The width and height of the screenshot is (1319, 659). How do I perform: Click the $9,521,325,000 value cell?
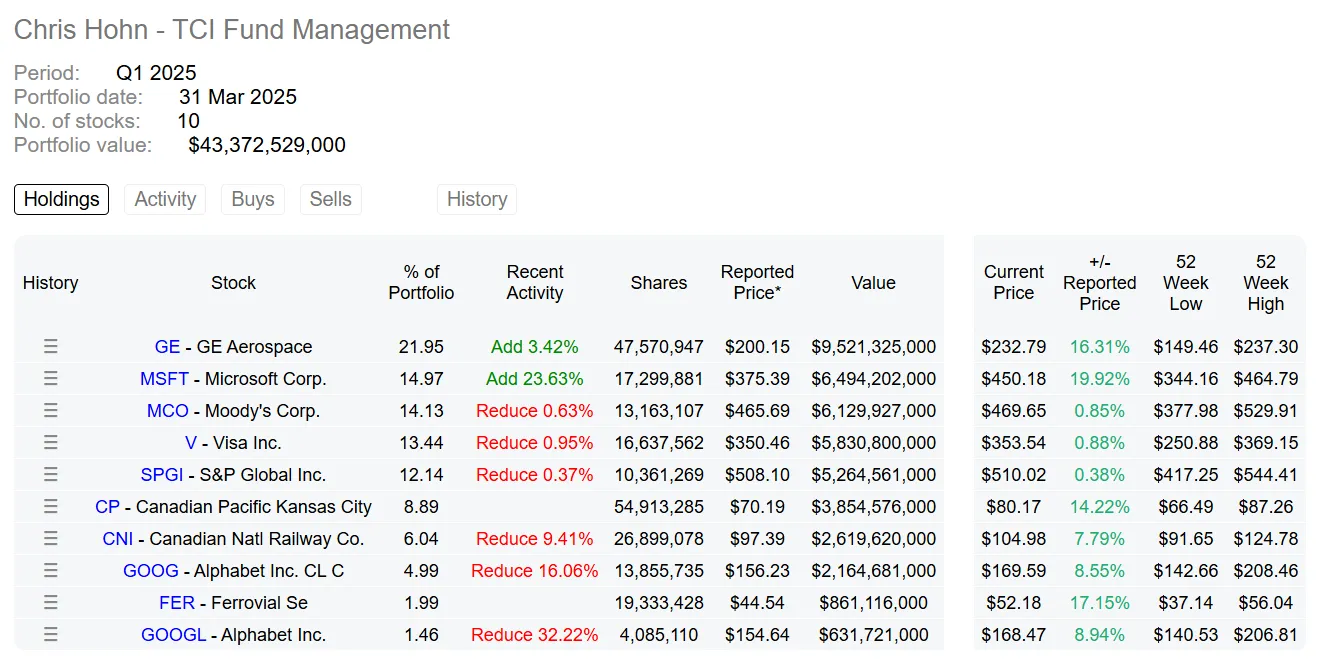tap(874, 347)
